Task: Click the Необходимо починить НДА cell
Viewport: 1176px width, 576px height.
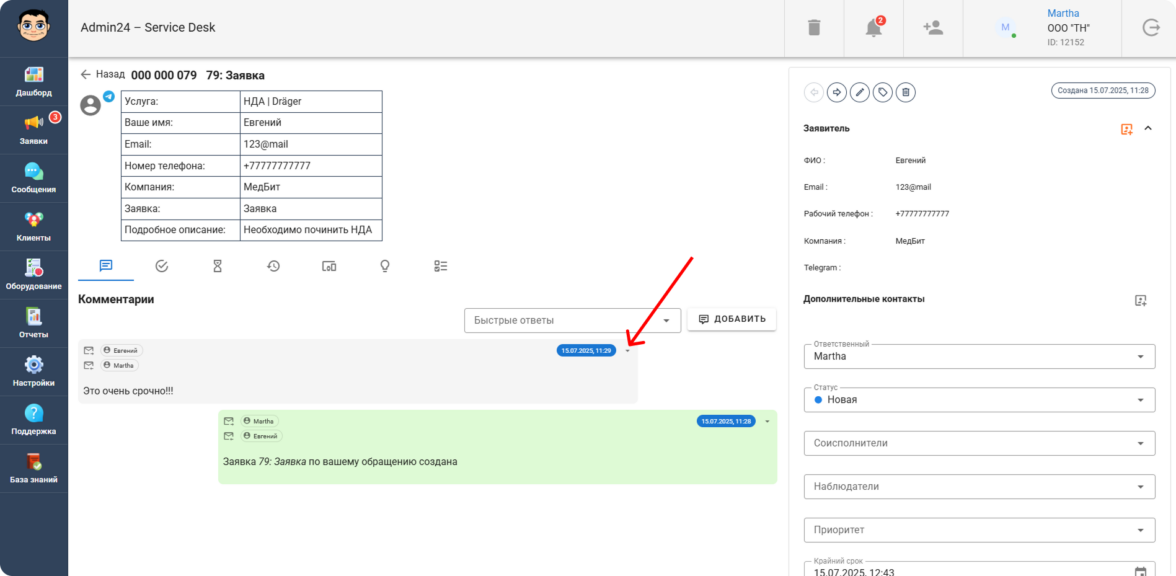Action: tap(311, 230)
